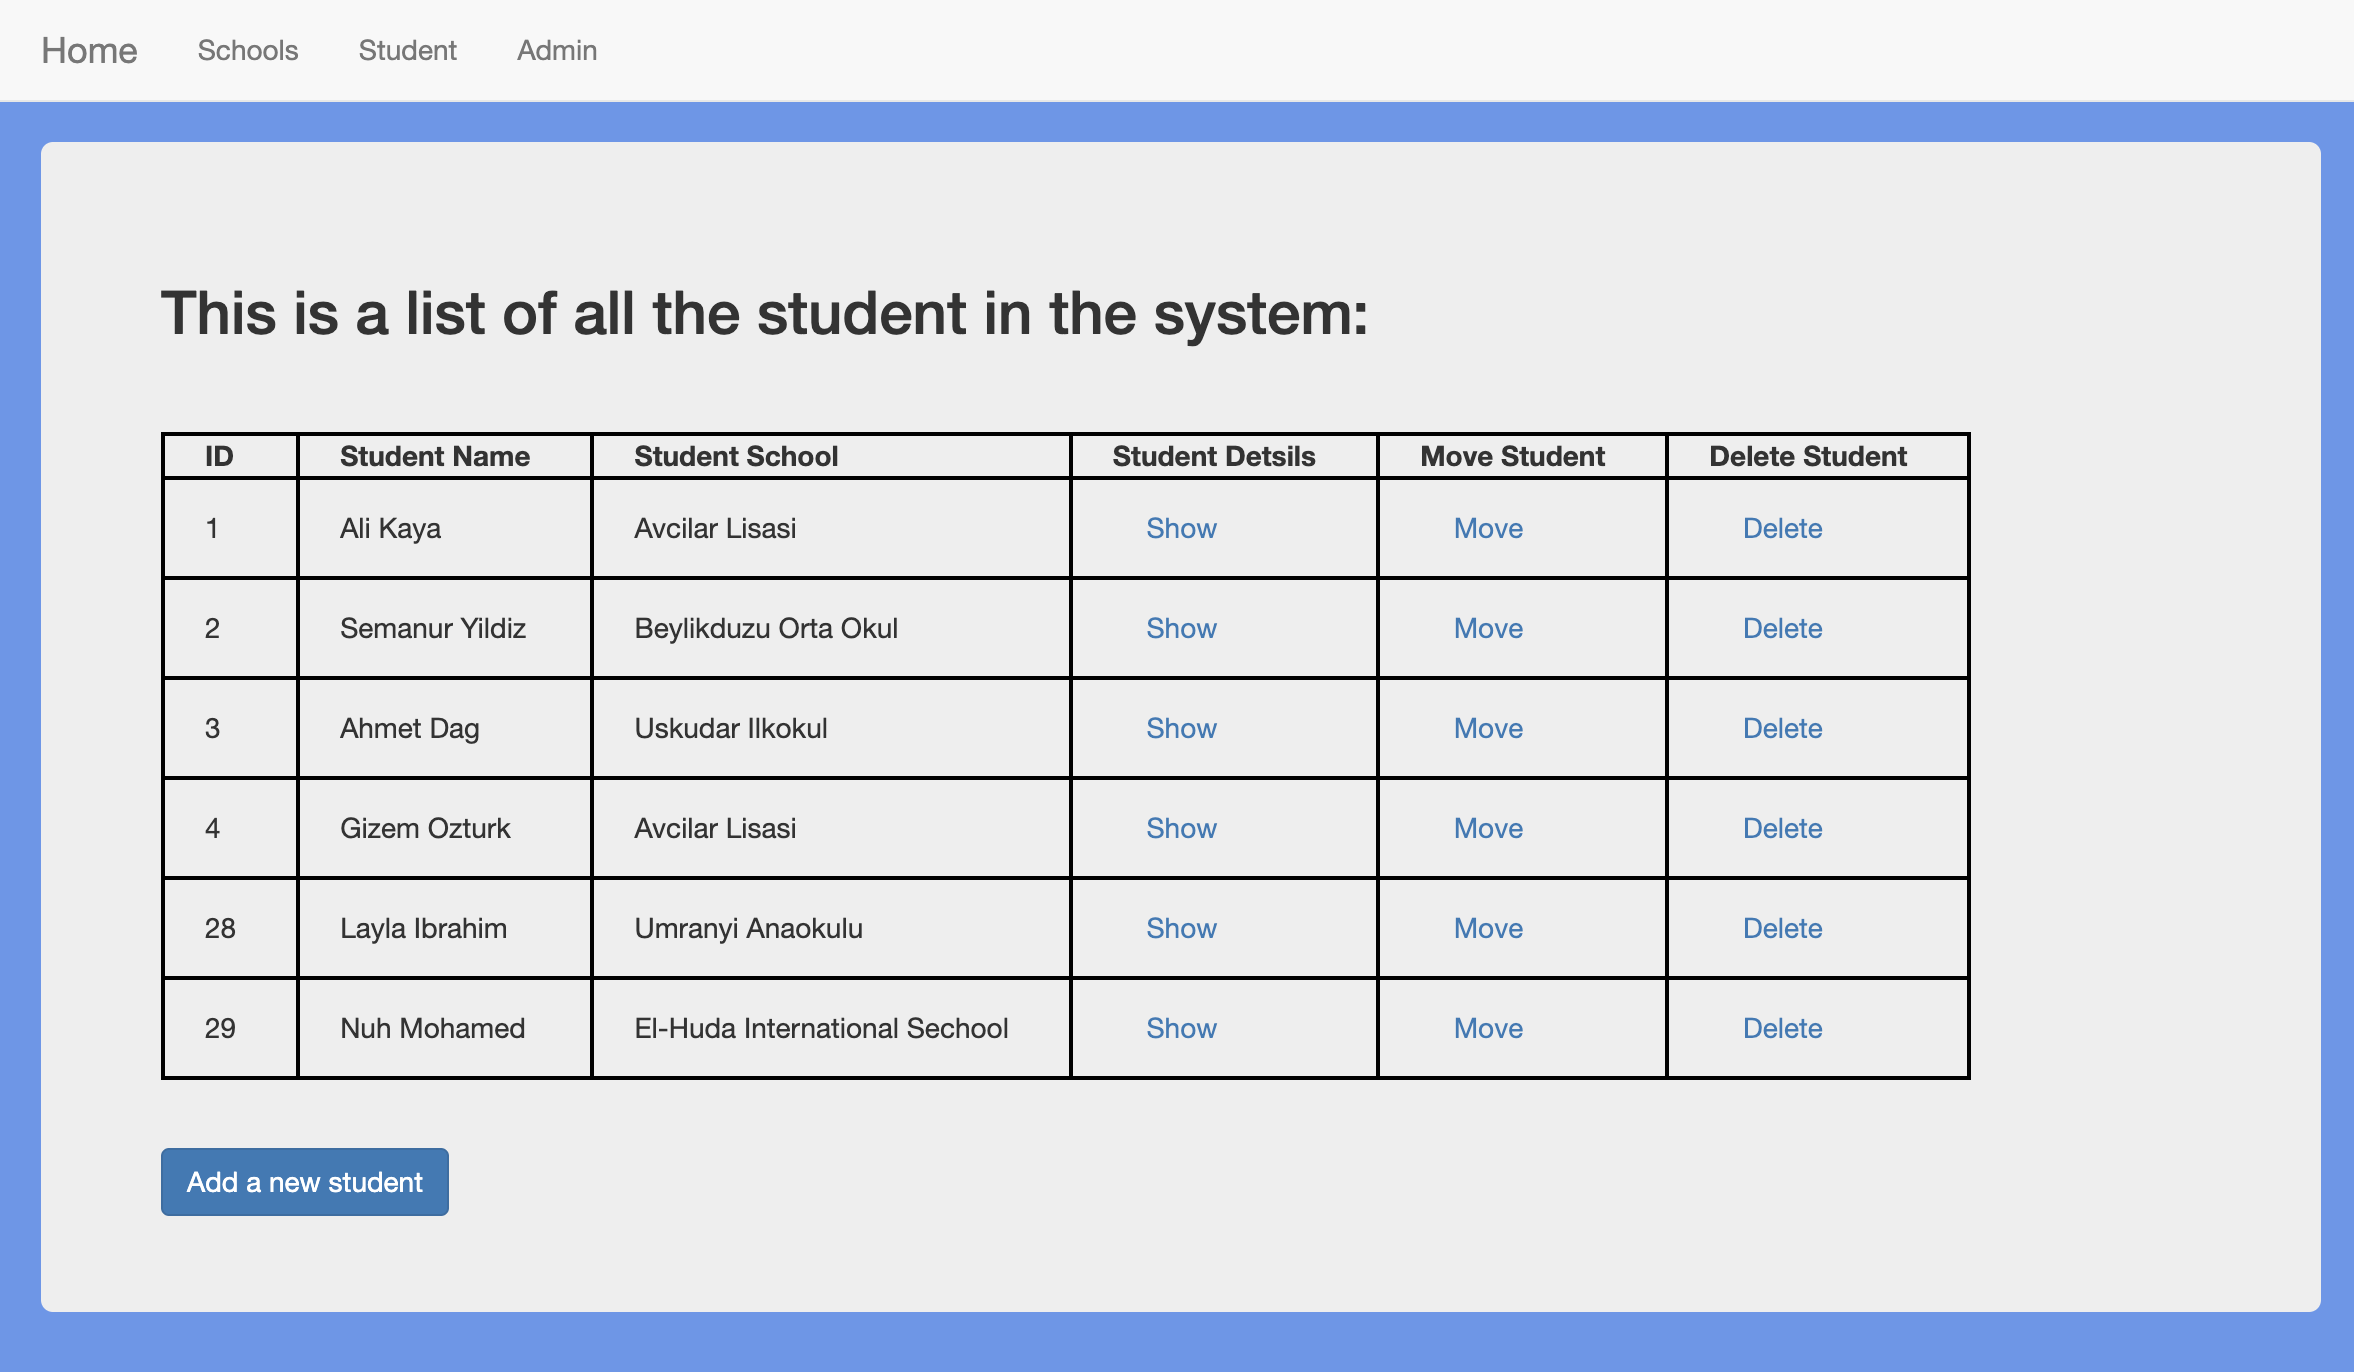Show details for Ahmet Dag

tap(1181, 728)
